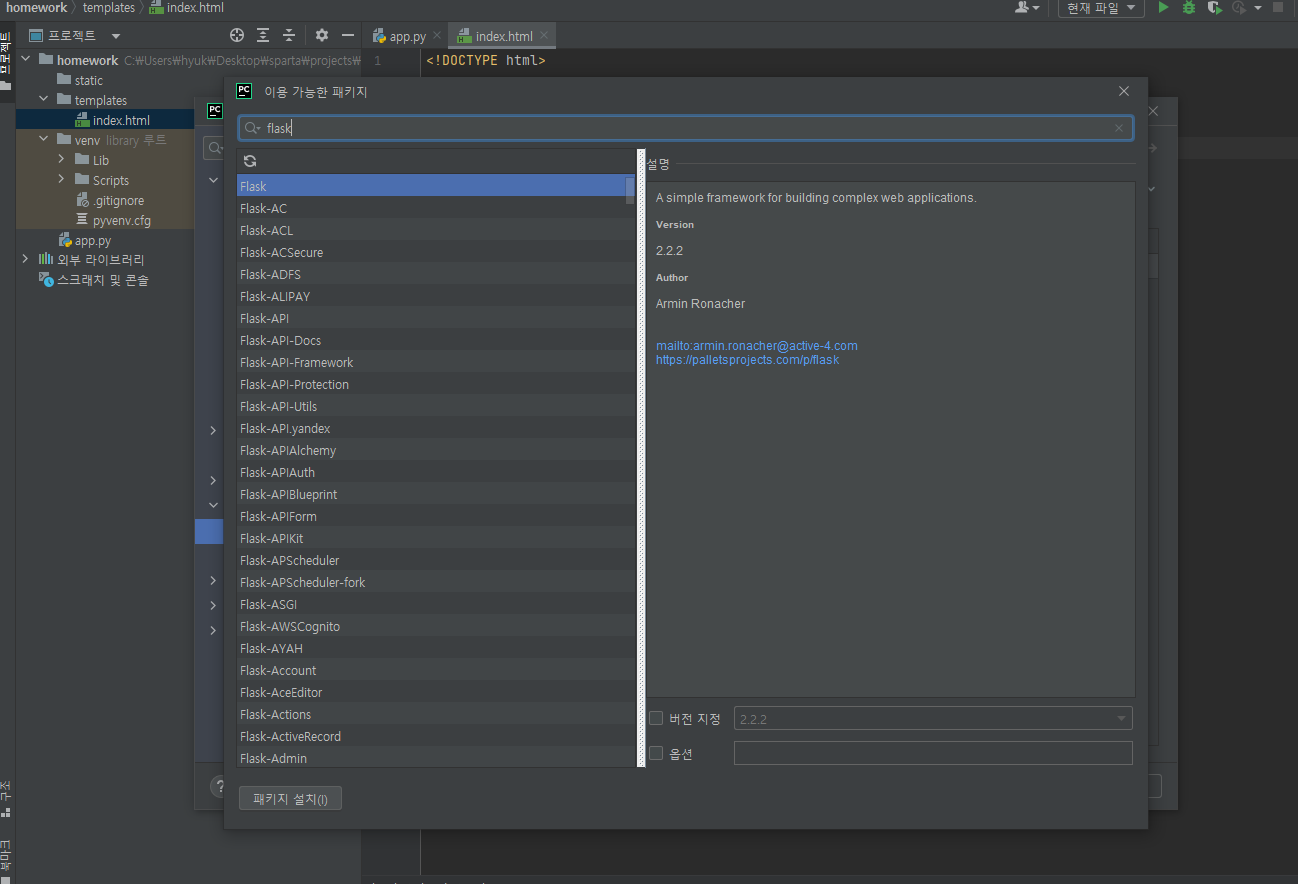The width and height of the screenshot is (1298, 884).
Task: Click the green Debug bug icon
Action: click(x=1189, y=7)
